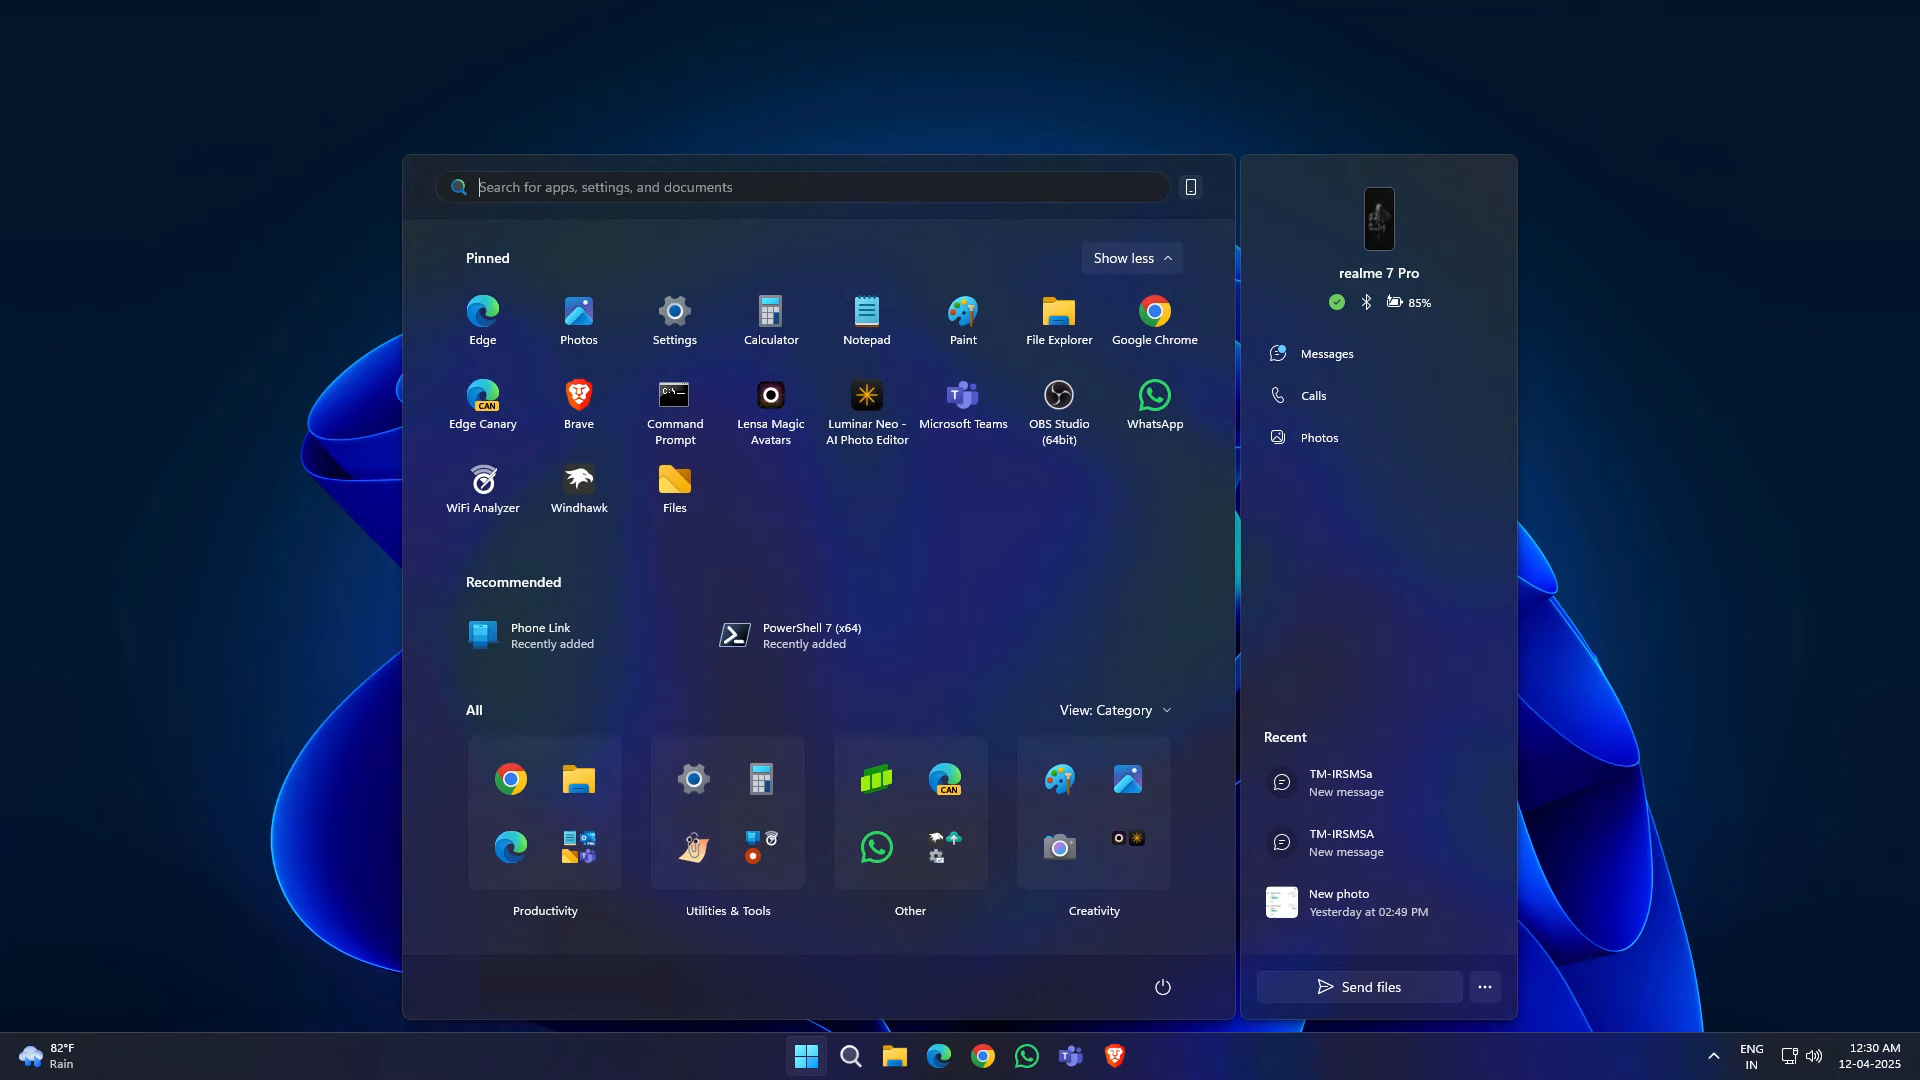The height and width of the screenshot is (1080, 1920).
Task: Collapse pinned apps with Show less
Action: click(x=1132, y=258)
